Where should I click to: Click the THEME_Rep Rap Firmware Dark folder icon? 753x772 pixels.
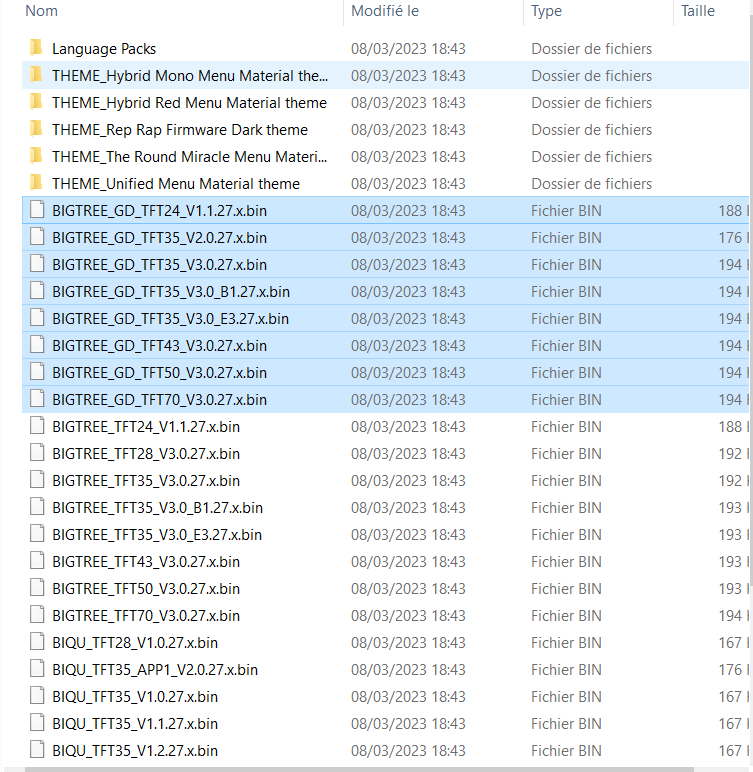[x=36, y=129]
